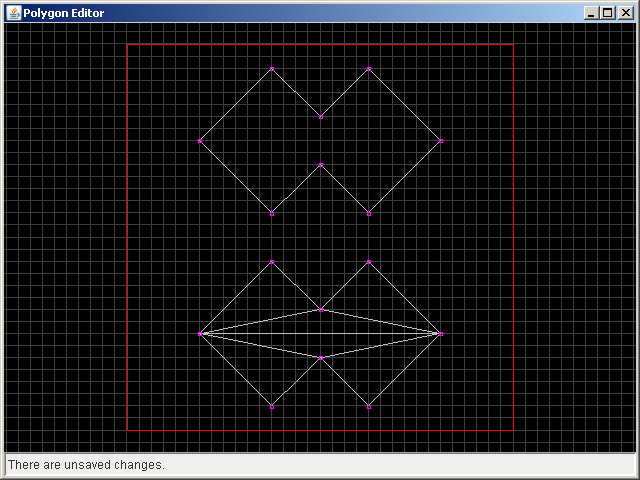Click the upper polygon's top center notch vertex
Screen dimensions: 640x480
(x=321, y=117)
